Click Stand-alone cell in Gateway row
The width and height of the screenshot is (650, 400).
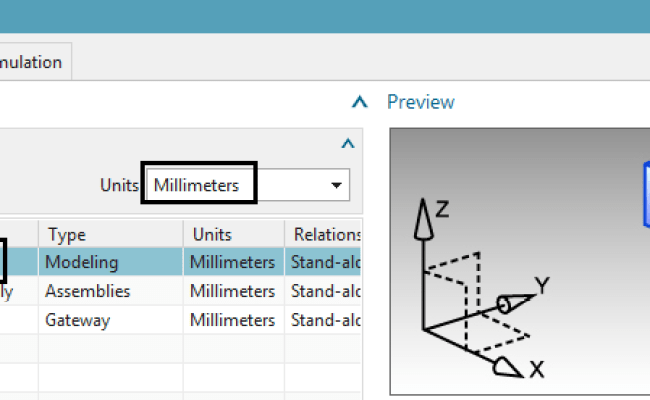pos(323,320)
